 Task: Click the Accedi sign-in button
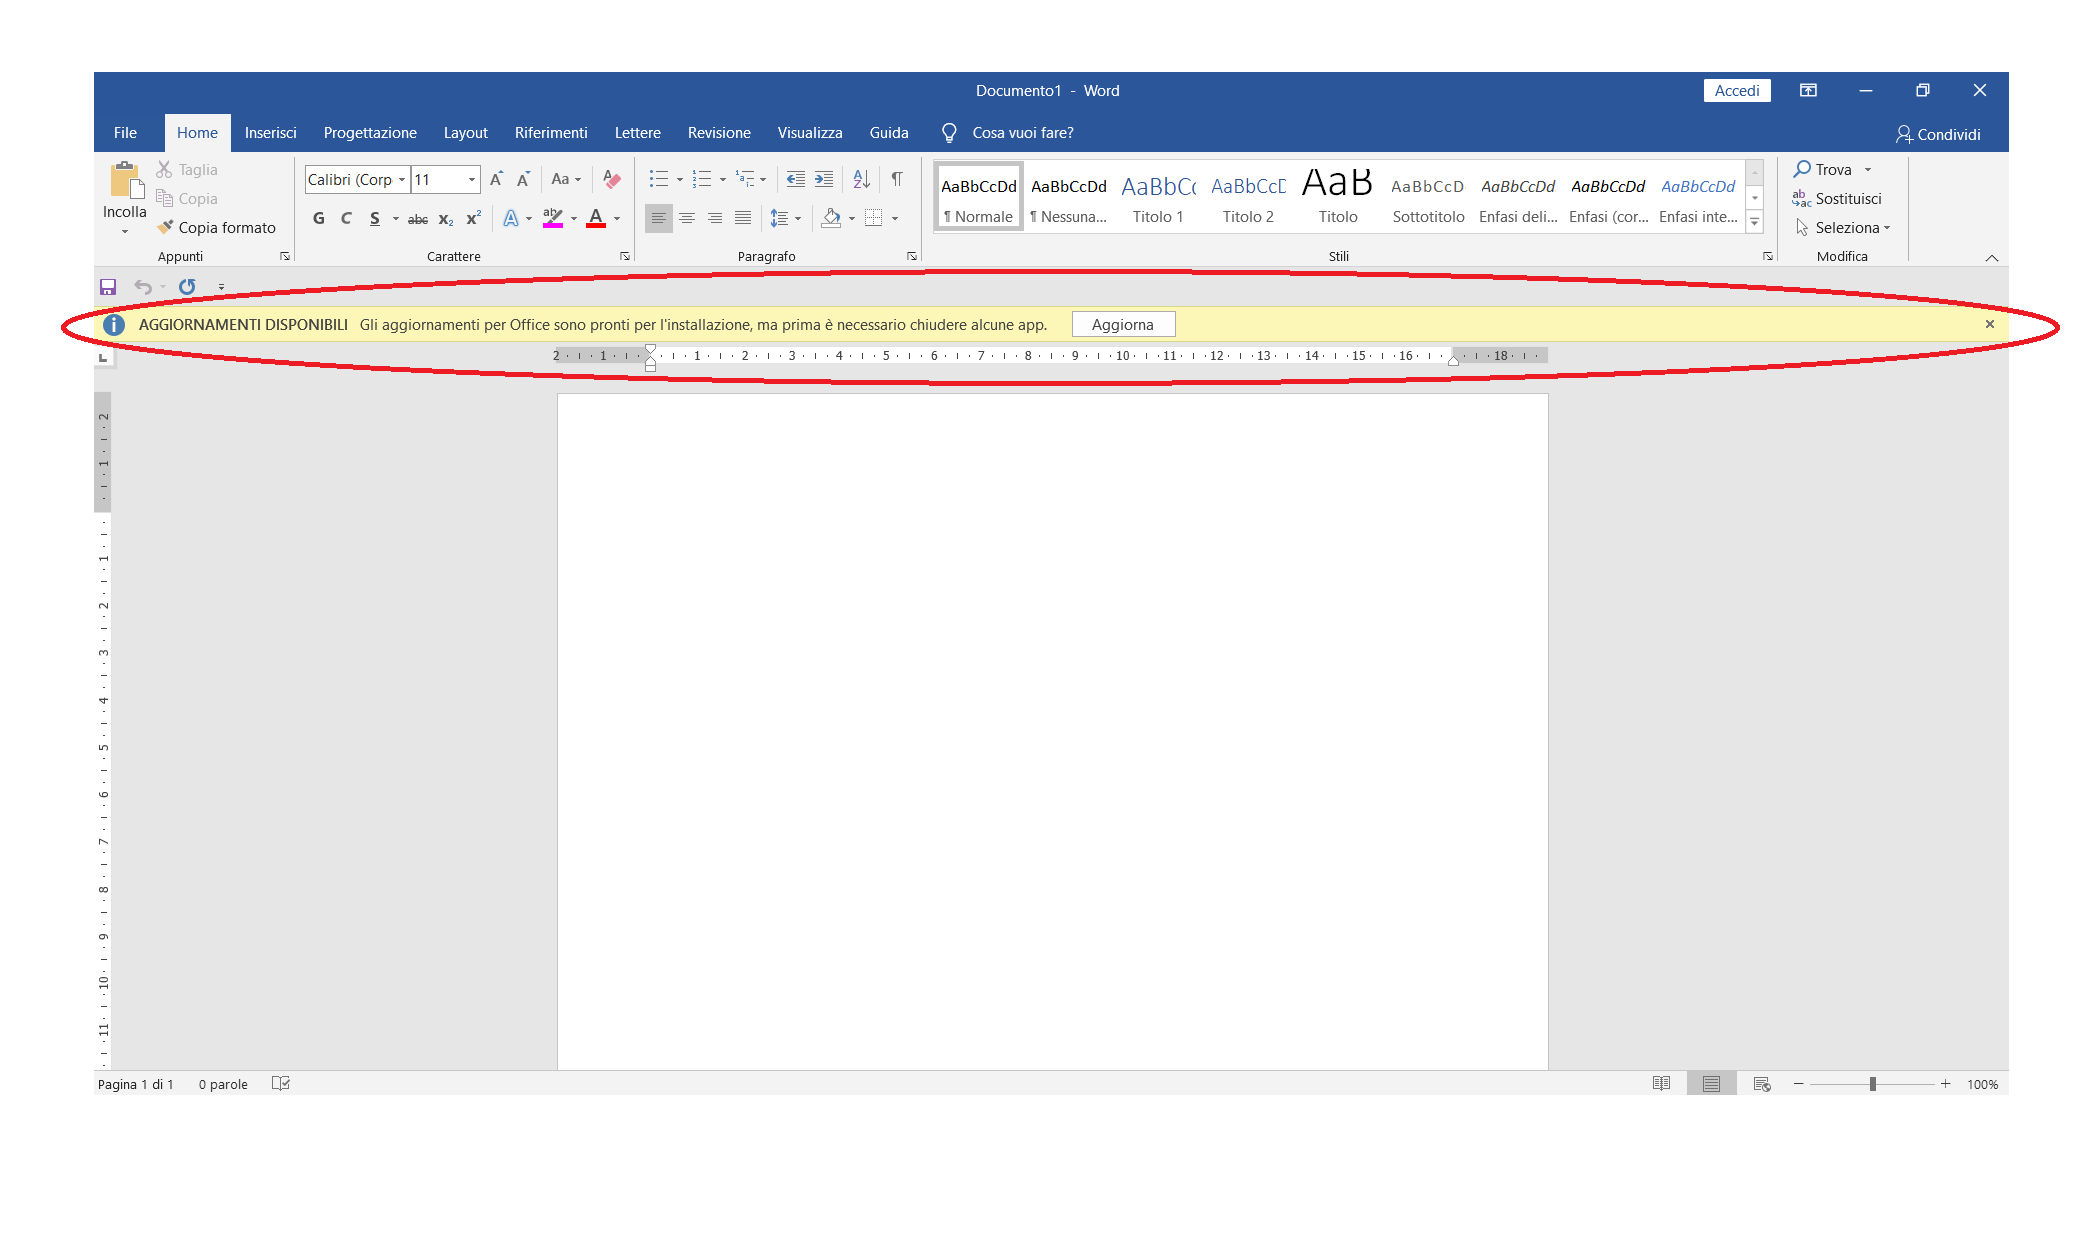[1736, 90]
